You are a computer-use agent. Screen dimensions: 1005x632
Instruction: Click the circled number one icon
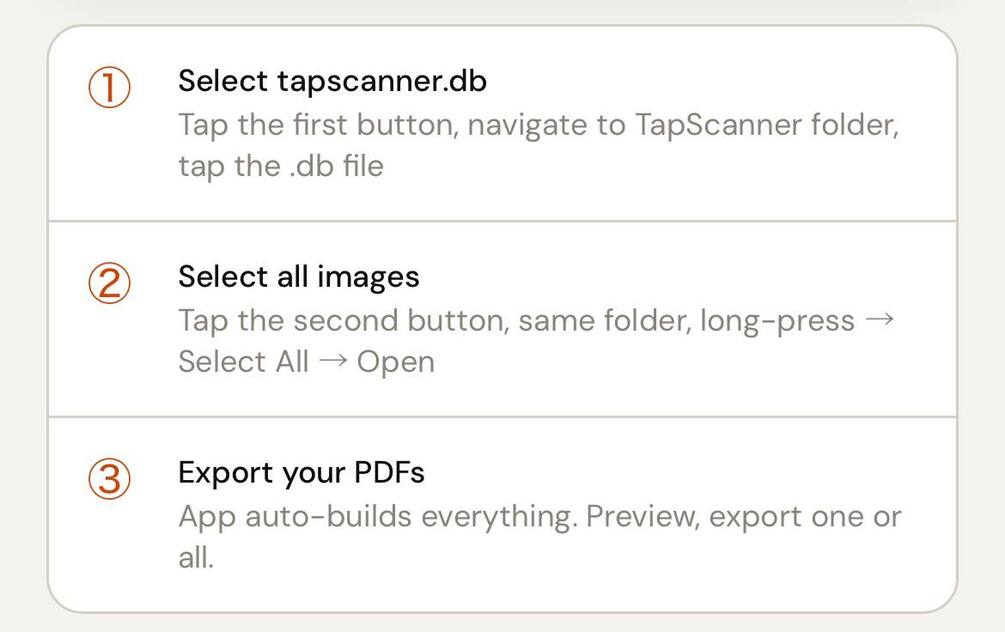pos(108,89)
